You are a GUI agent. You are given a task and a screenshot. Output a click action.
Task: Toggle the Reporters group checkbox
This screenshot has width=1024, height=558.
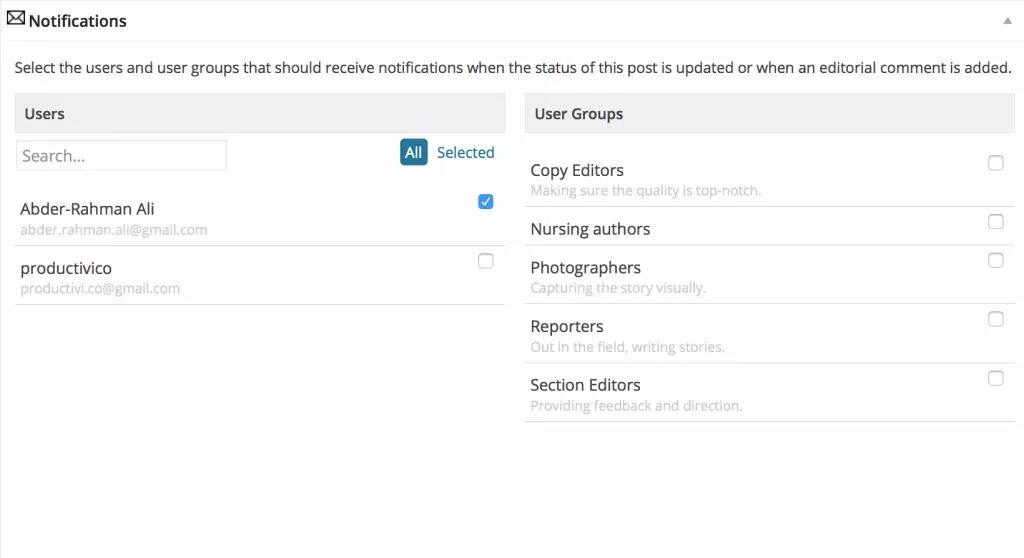(x=995, y=320)
